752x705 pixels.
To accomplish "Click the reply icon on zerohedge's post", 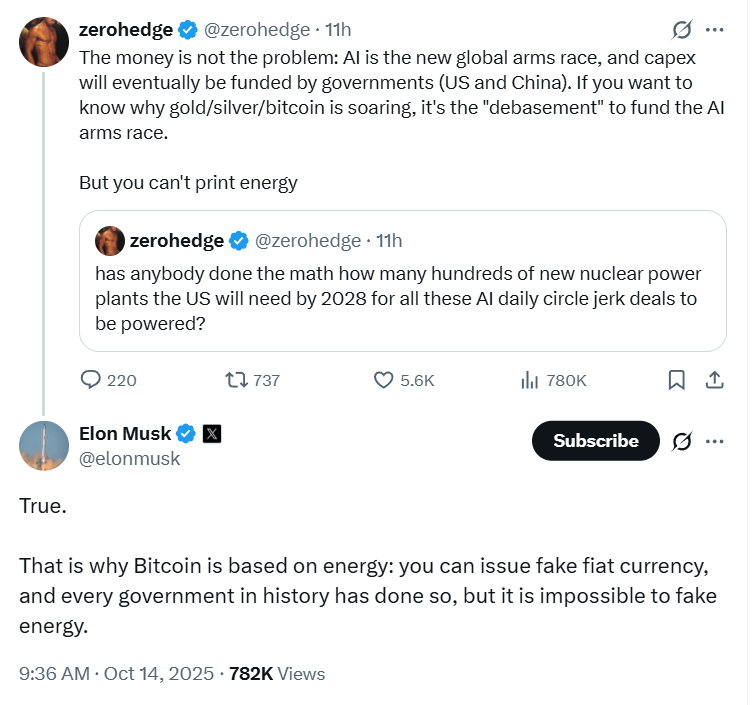I will pyautogui.click(x=91, y=380).
